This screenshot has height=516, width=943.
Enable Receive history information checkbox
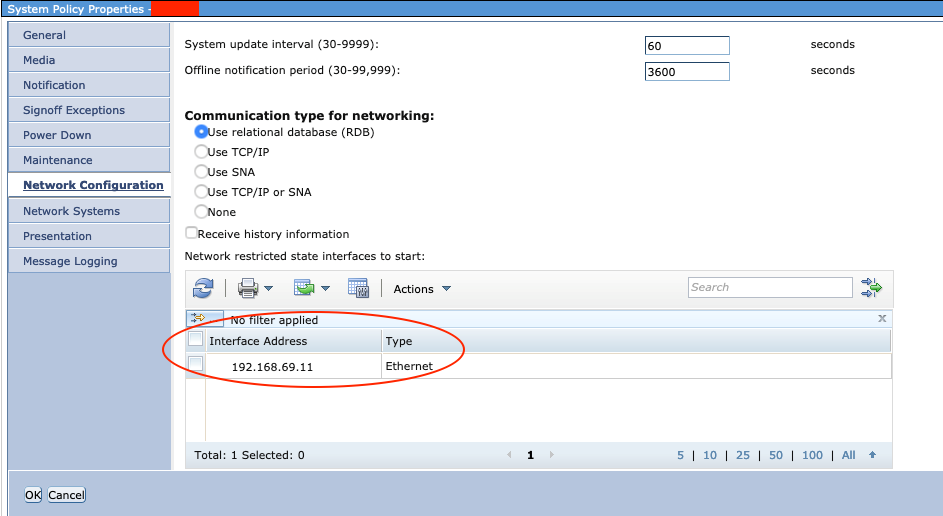(192, 233)
